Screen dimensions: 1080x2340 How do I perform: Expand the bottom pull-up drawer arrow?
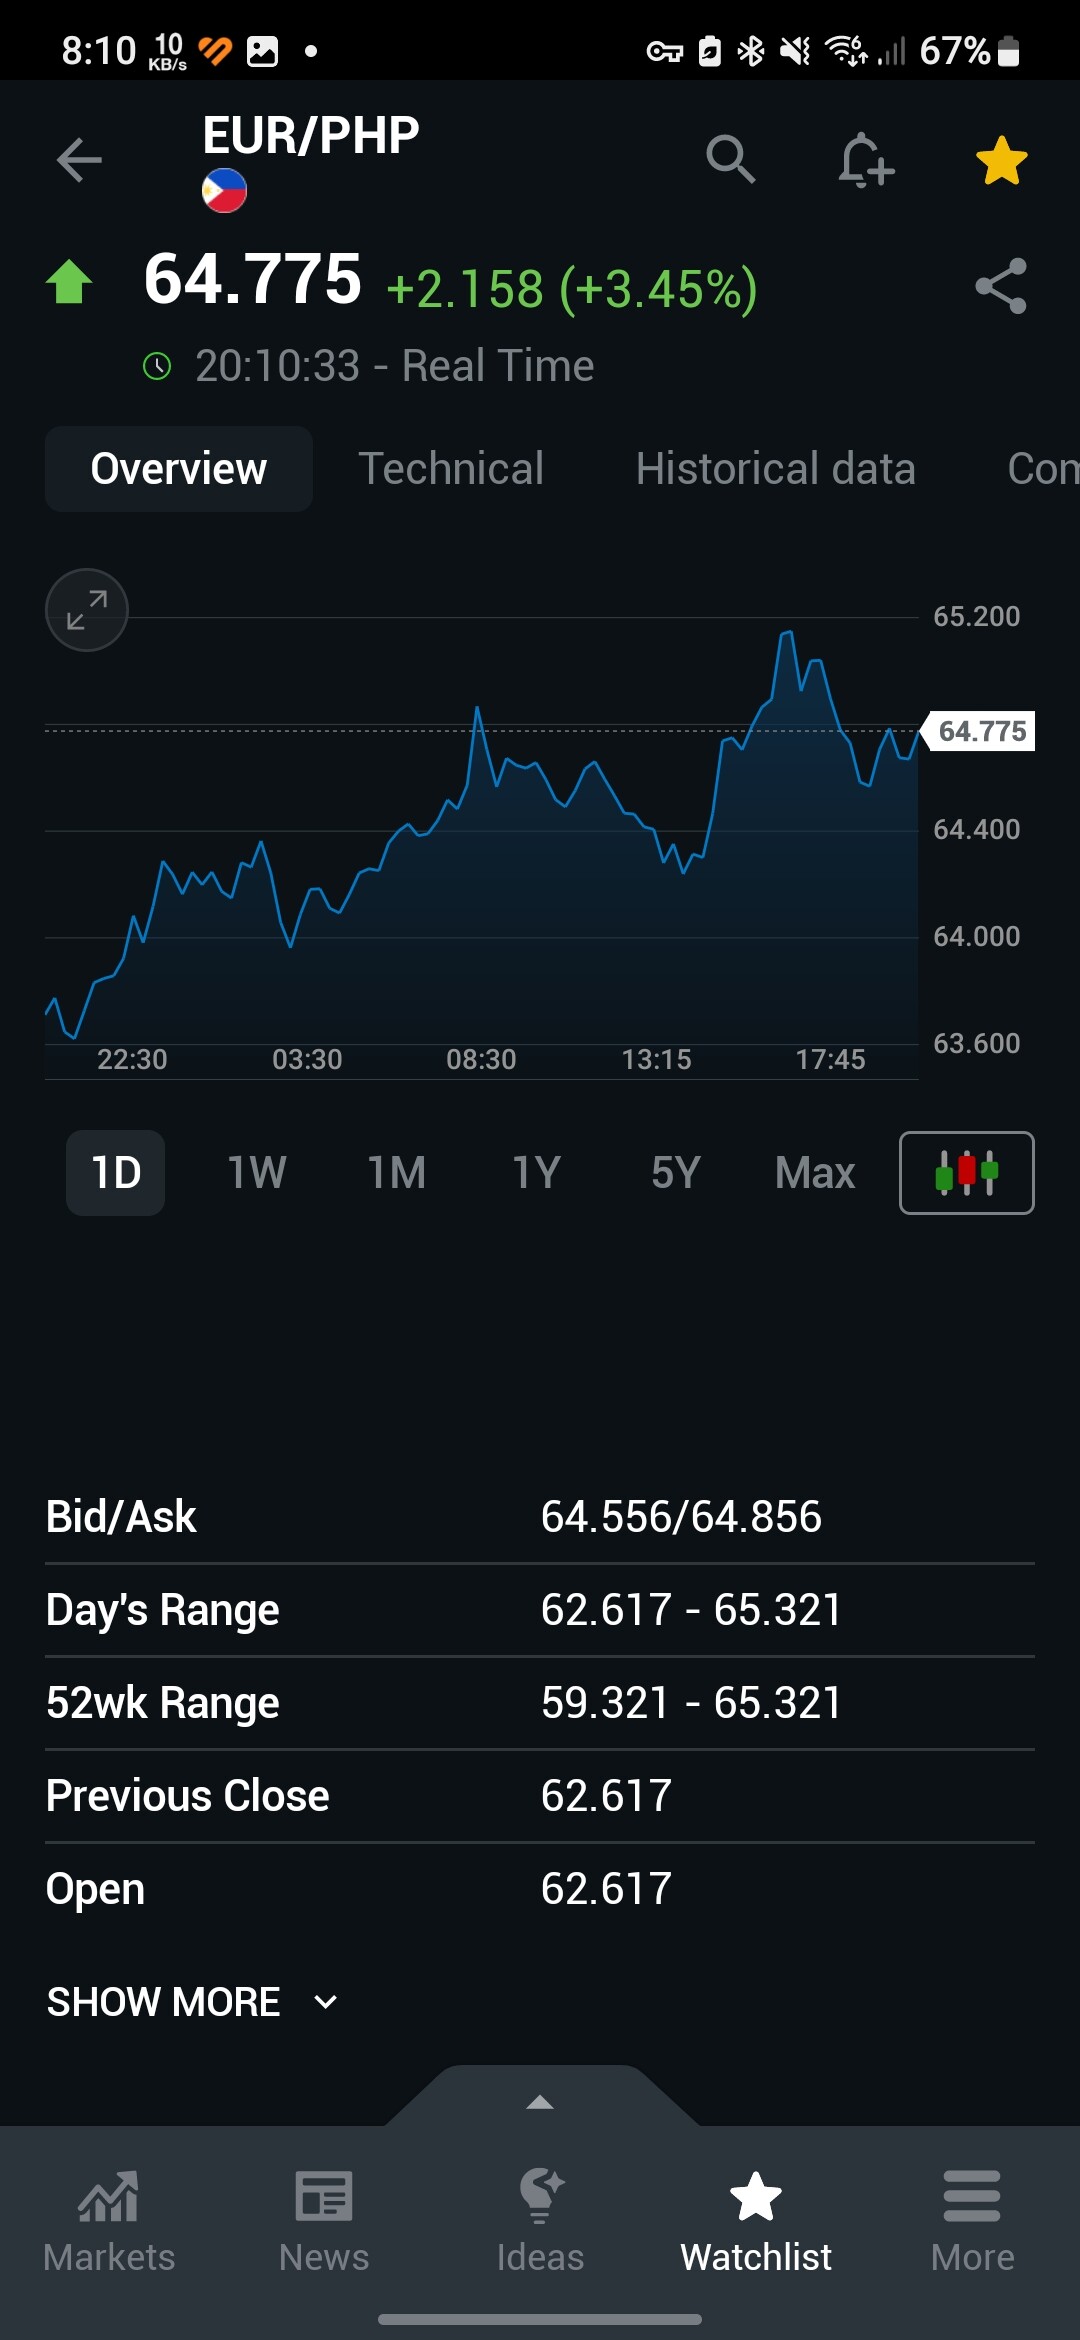(x=540, y=2102)
